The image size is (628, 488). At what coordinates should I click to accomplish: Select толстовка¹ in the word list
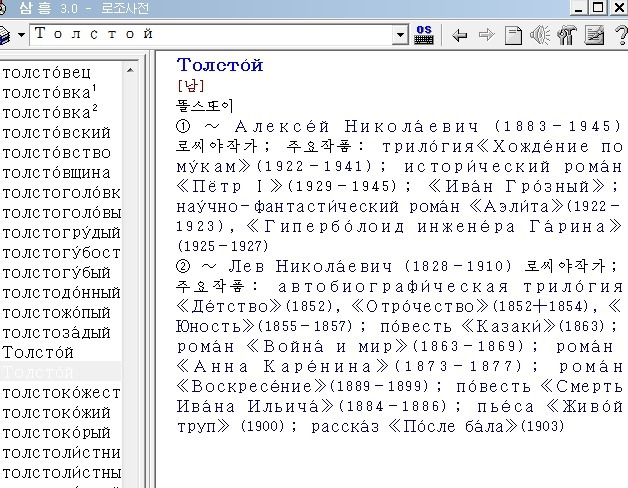click(50, 93)
